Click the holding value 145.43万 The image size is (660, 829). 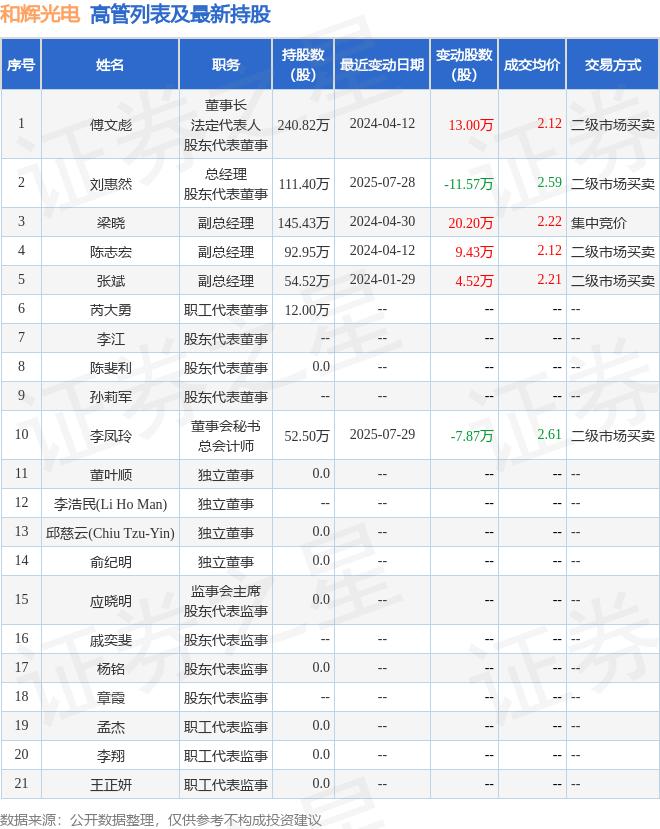point(304,223)
